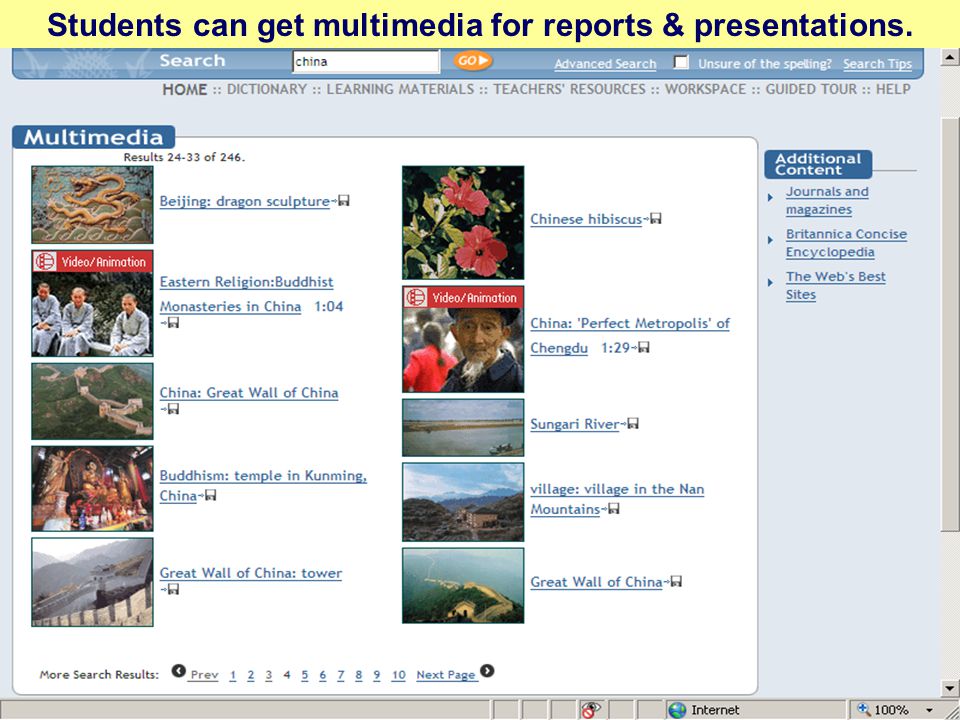Click the dragon sculpture thumbnail
Image resolution: width=960 pixels, height=720 pixels.
tap(92, 204)
